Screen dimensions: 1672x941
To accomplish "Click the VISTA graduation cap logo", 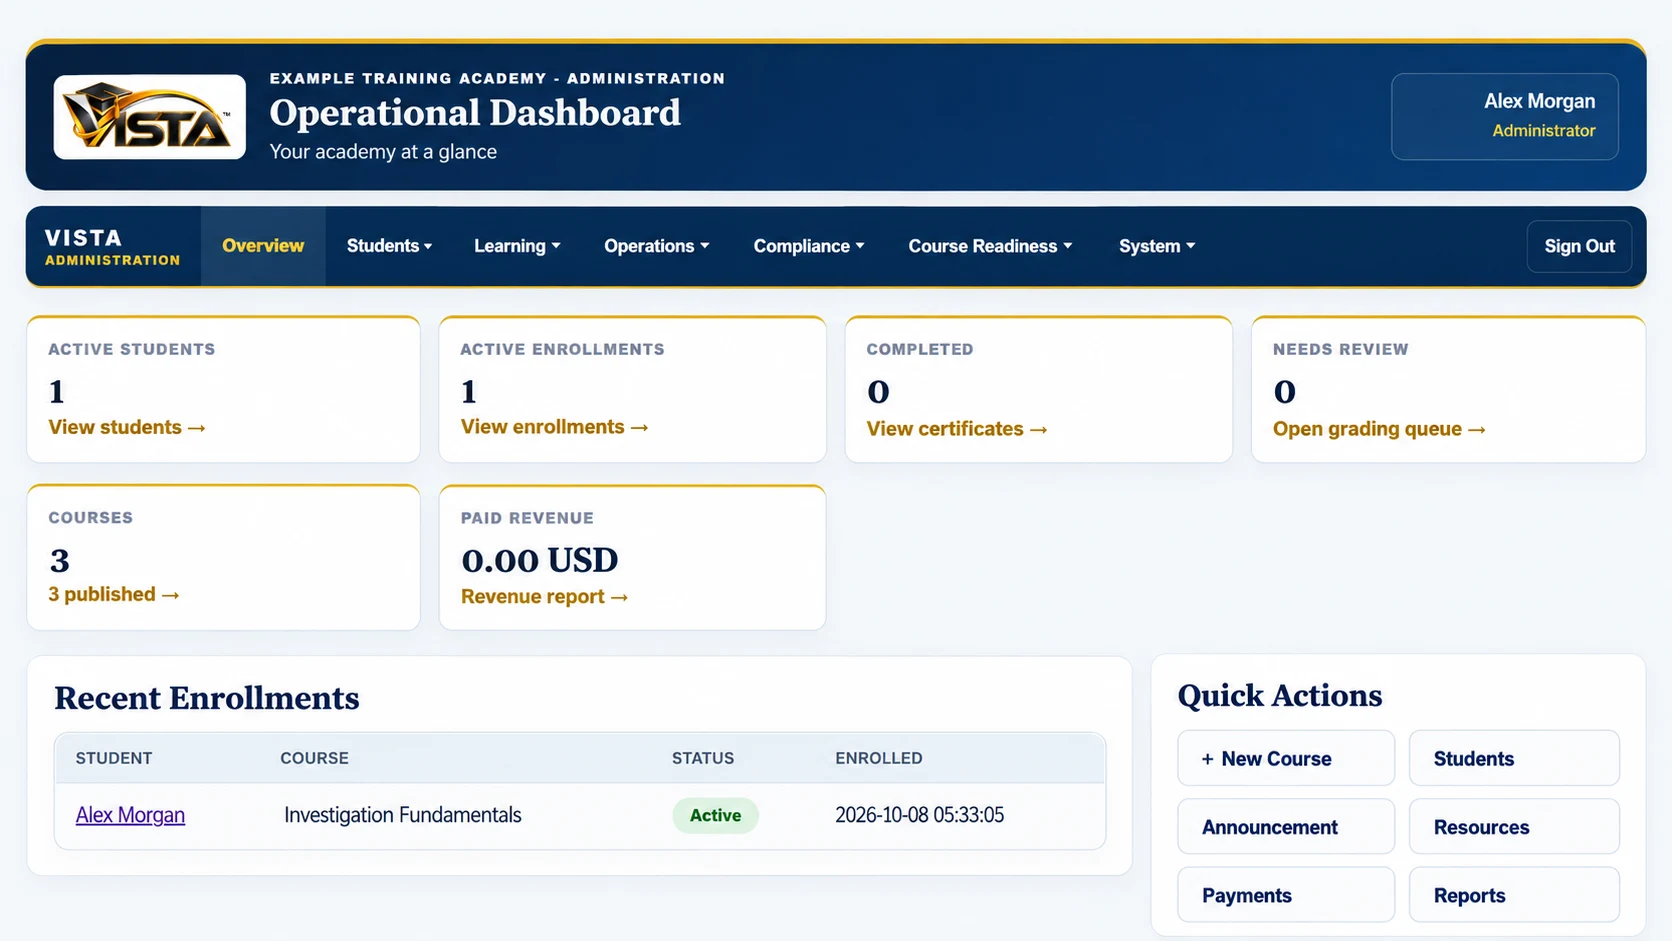I will pyautogui.click(x=150, y=117).
